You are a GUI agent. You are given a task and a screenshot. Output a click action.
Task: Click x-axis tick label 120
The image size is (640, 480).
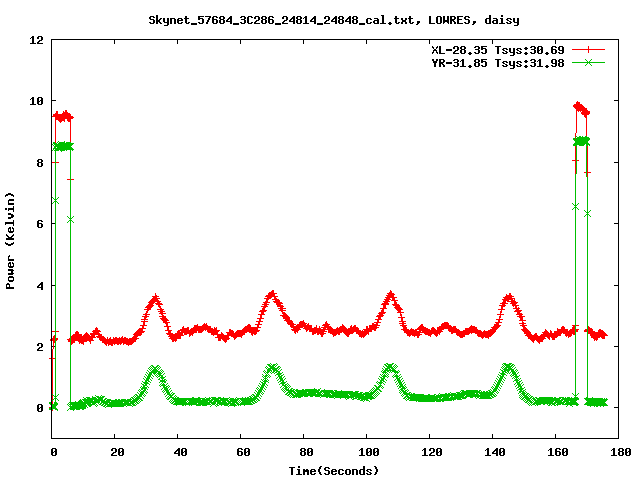(x=432, y=452)
